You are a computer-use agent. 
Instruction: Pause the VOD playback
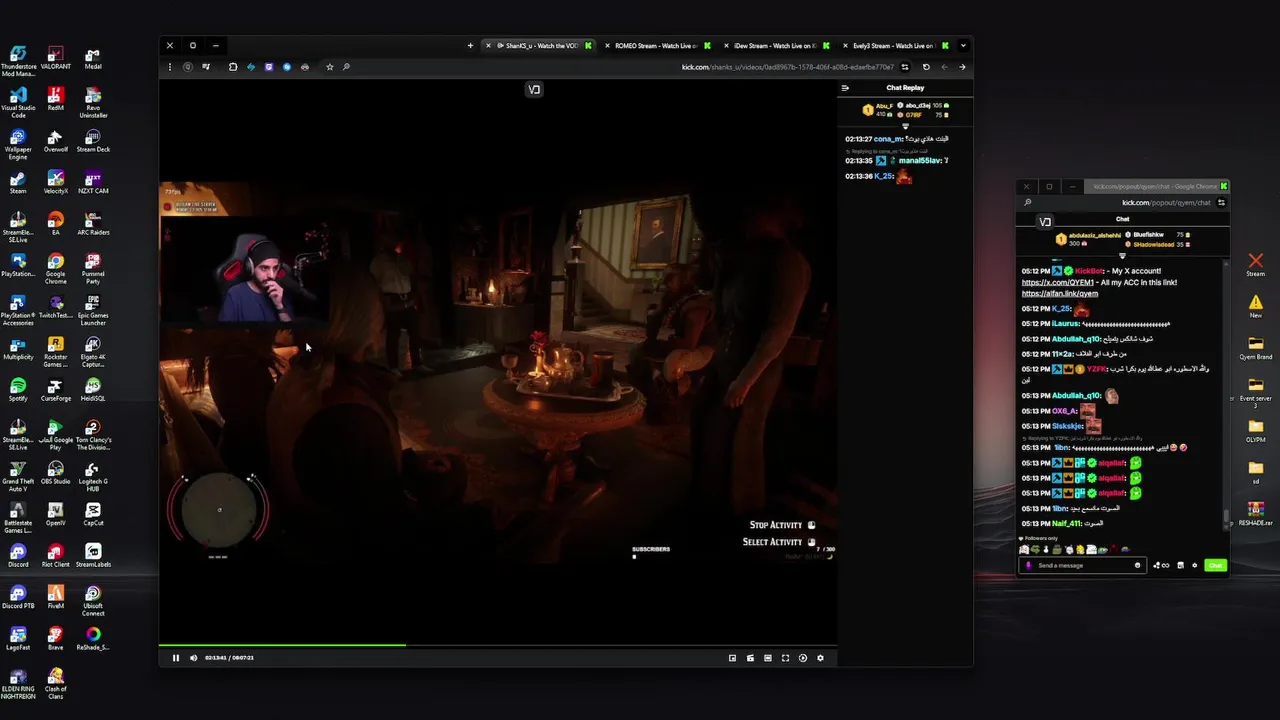pyautogui.click(x=176, y=658)
